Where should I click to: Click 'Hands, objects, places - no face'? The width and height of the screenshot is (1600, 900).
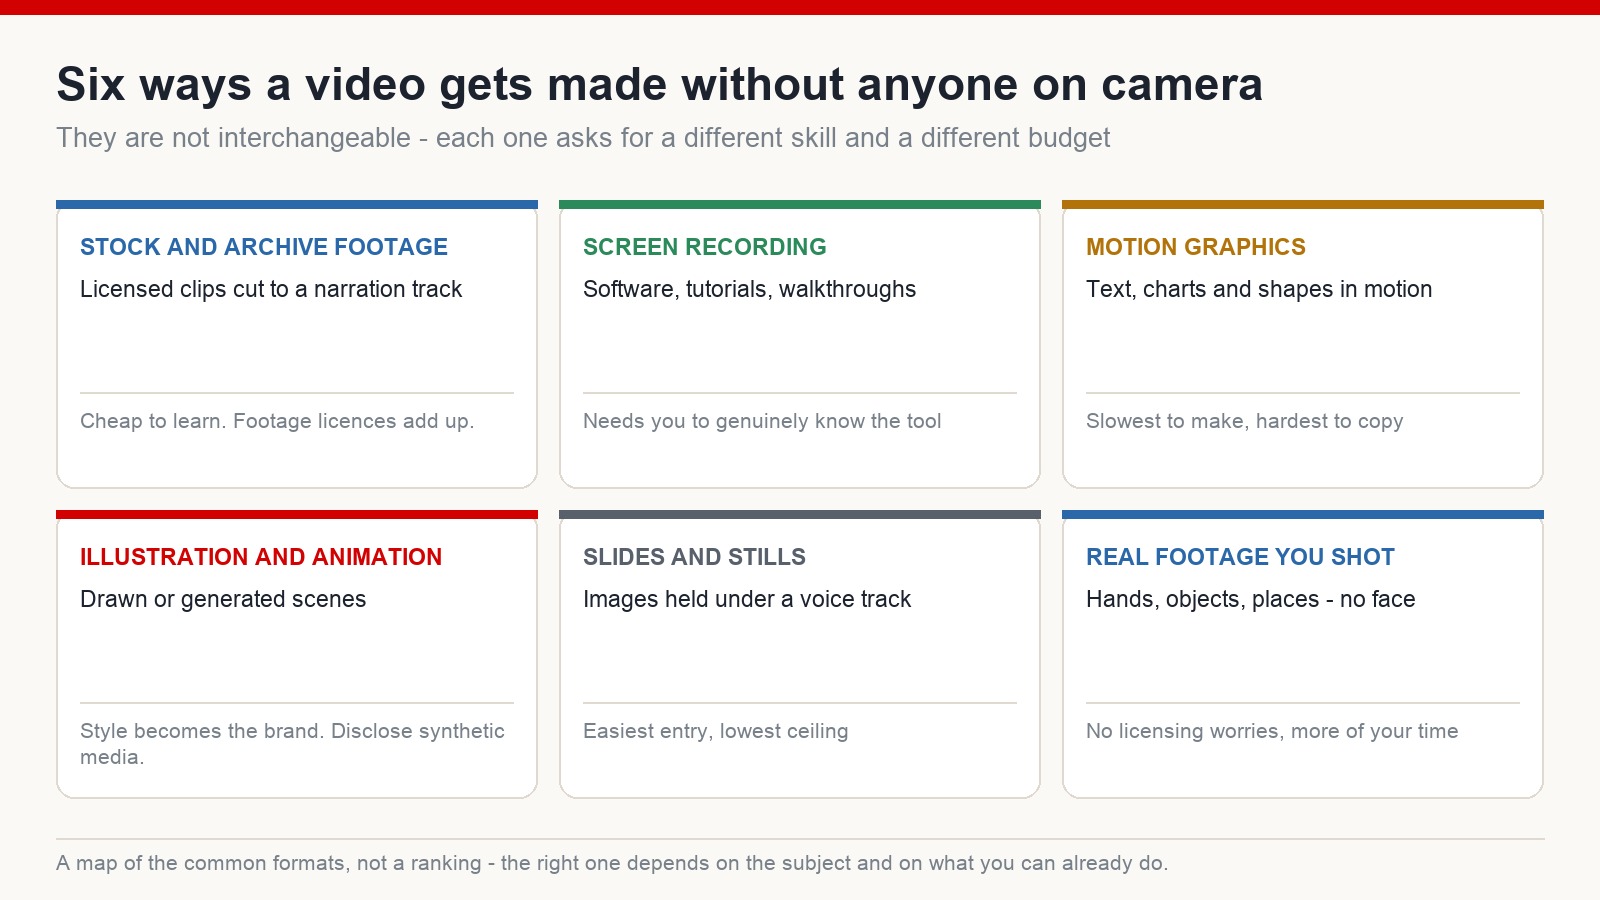[x=1251, y=600]
